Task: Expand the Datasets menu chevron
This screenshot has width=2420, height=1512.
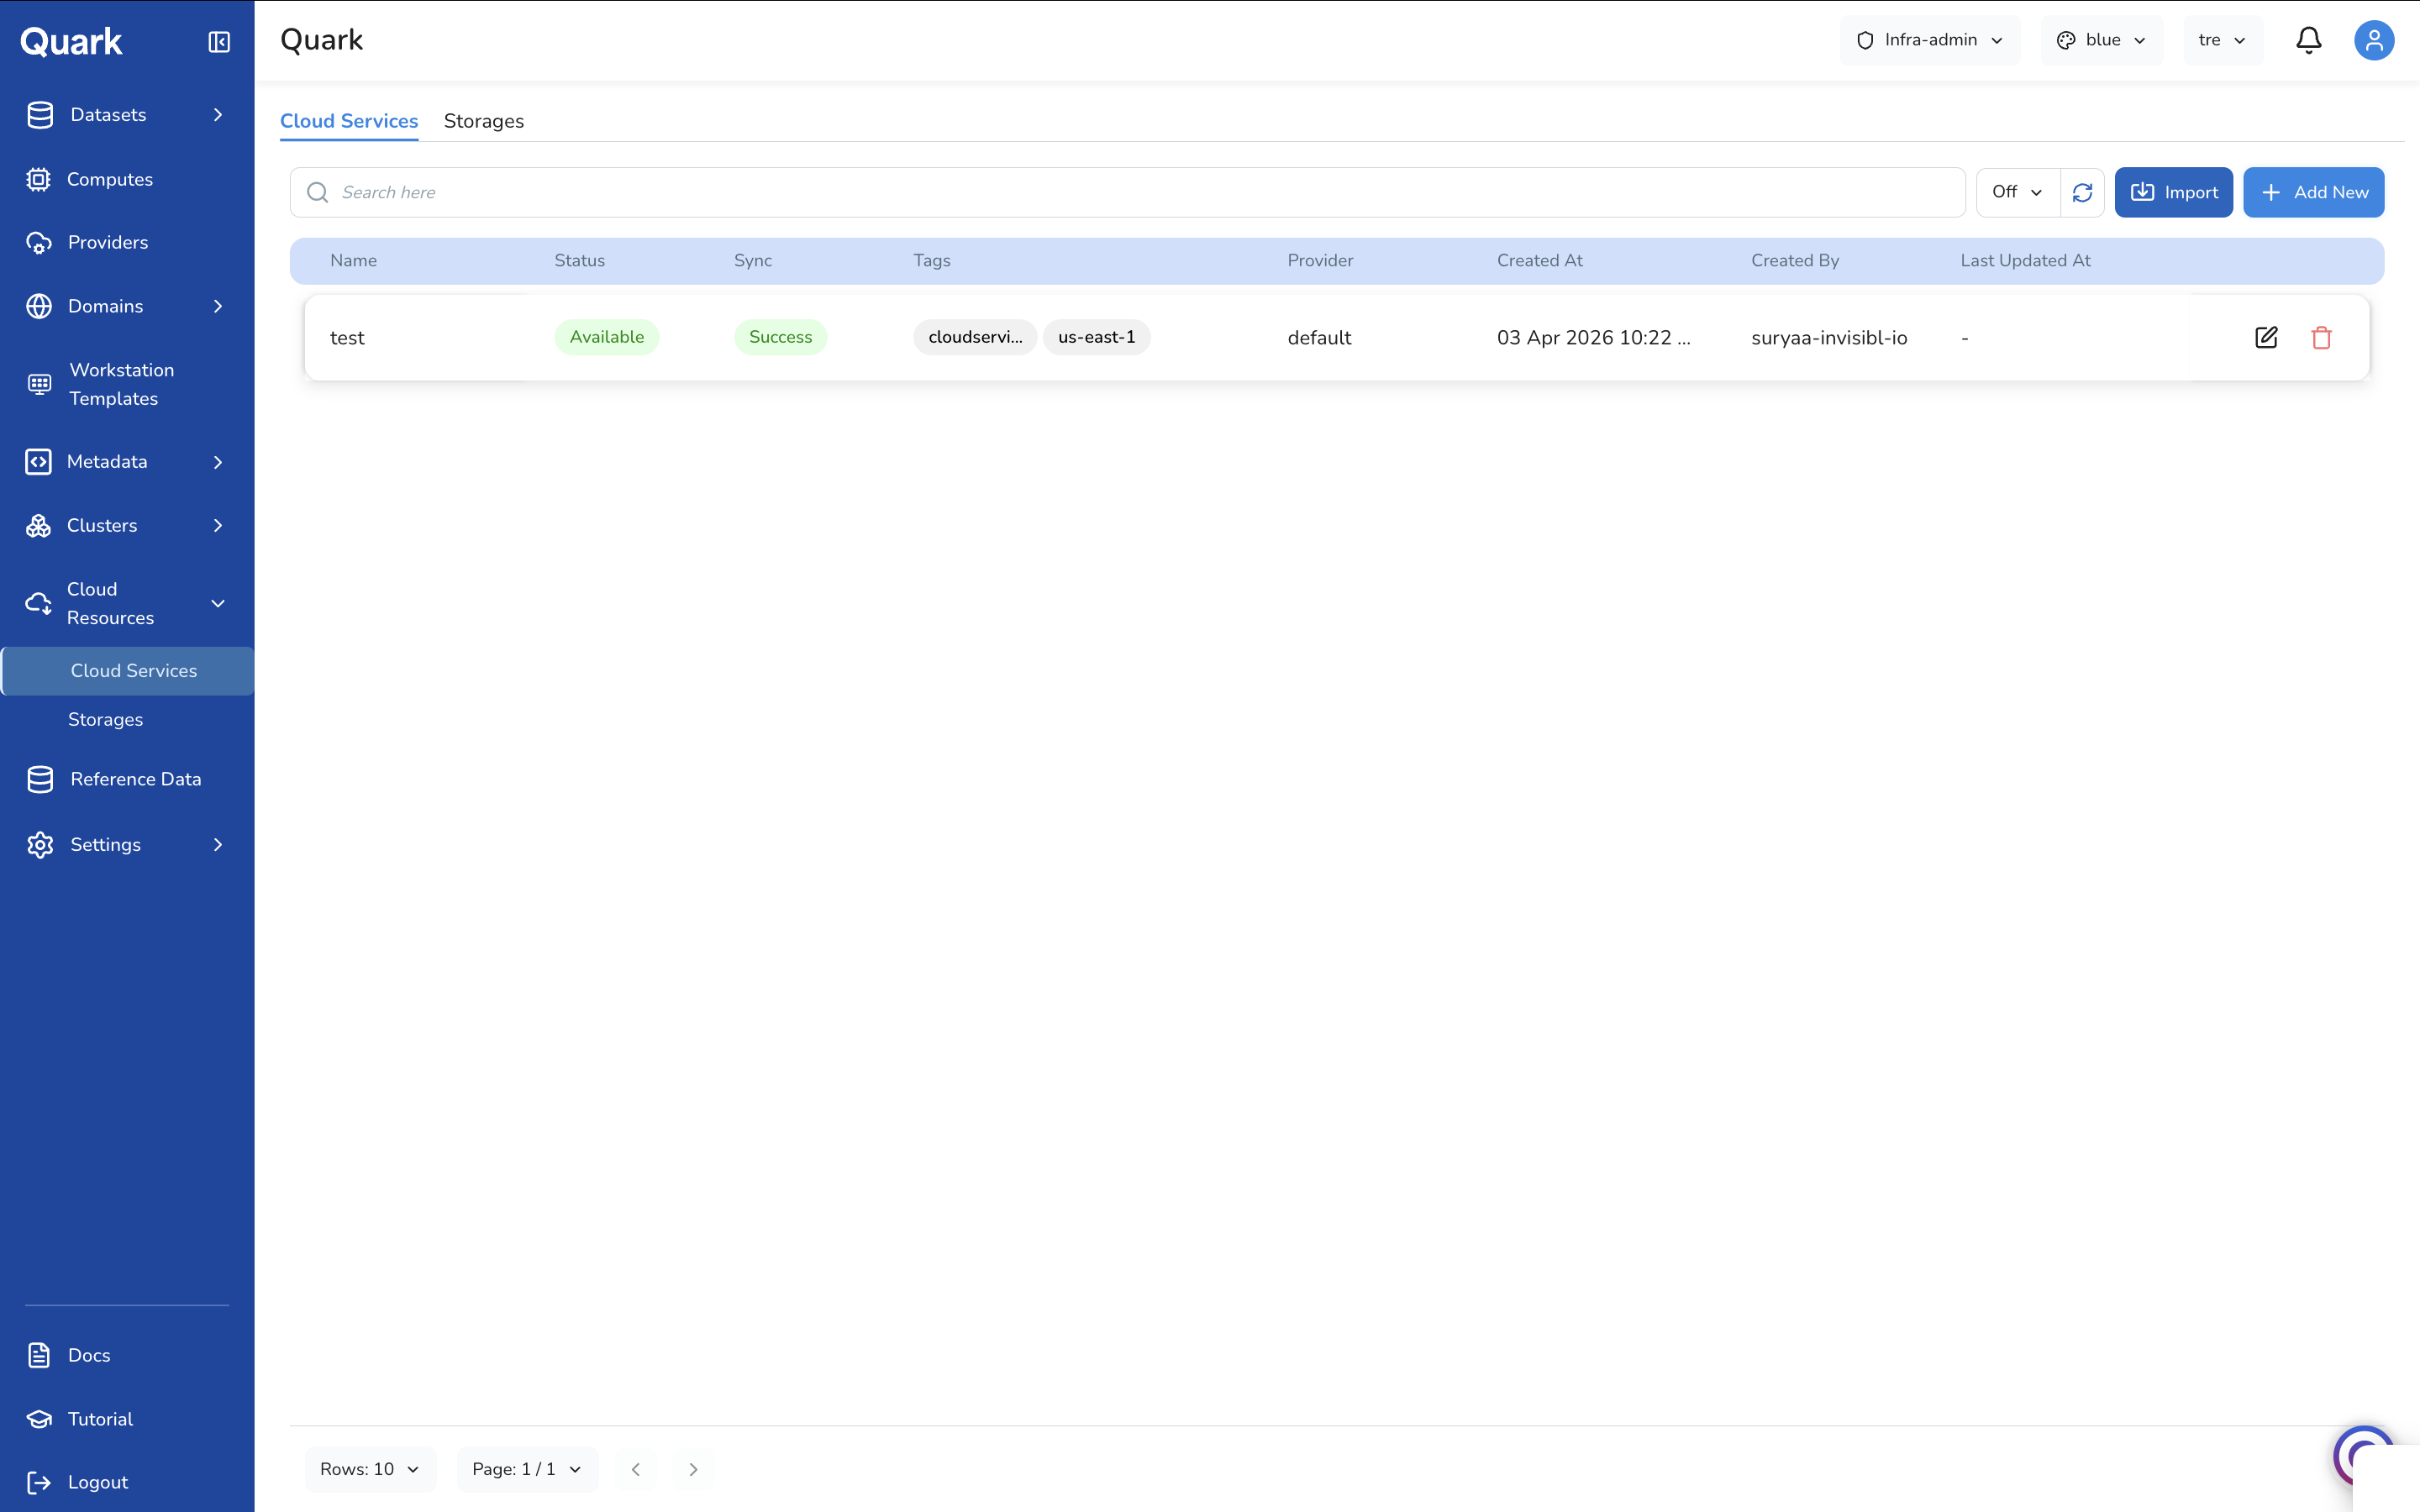Action: 218,115
